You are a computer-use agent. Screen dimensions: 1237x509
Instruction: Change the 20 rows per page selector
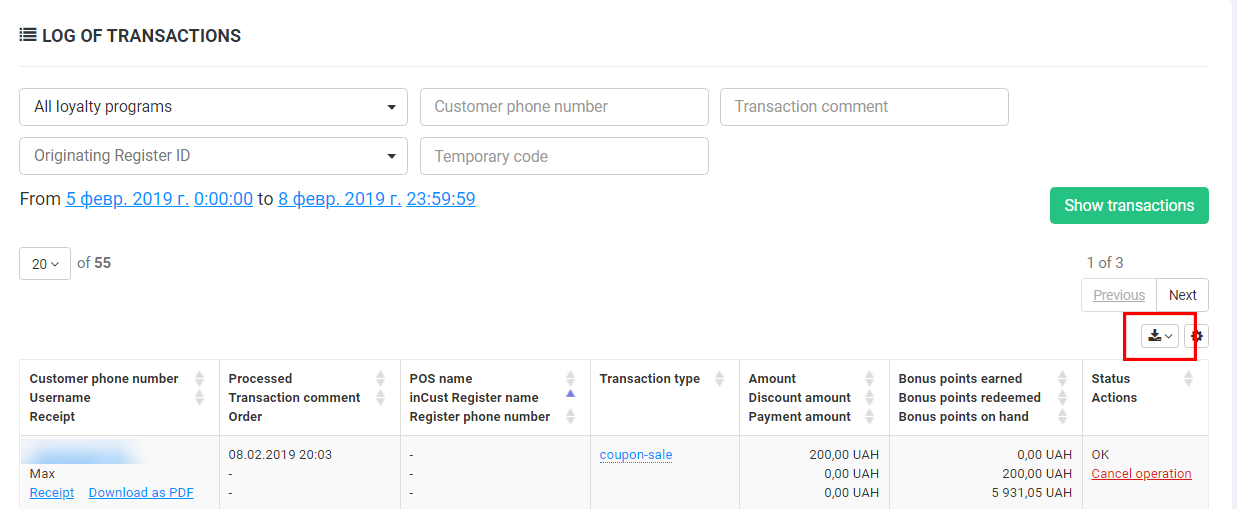(x=45, y=264)
